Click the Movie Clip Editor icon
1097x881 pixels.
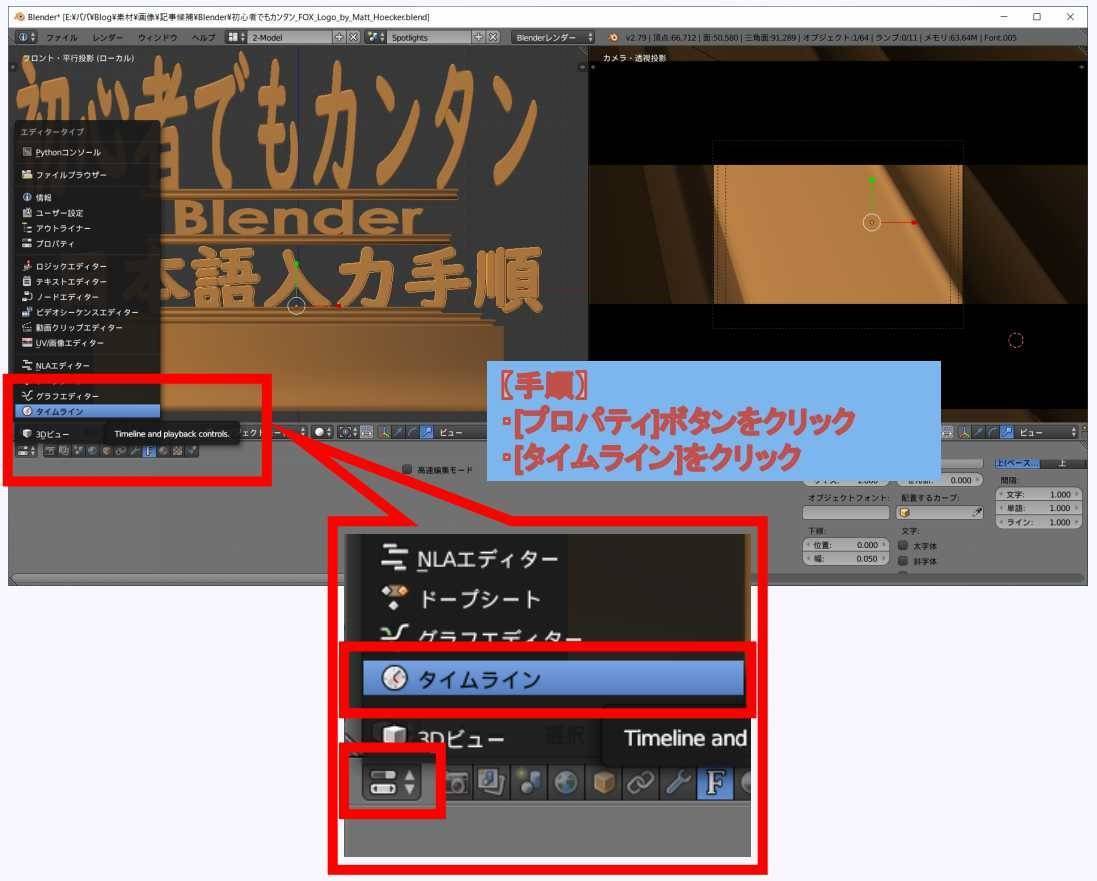[27, 327]
